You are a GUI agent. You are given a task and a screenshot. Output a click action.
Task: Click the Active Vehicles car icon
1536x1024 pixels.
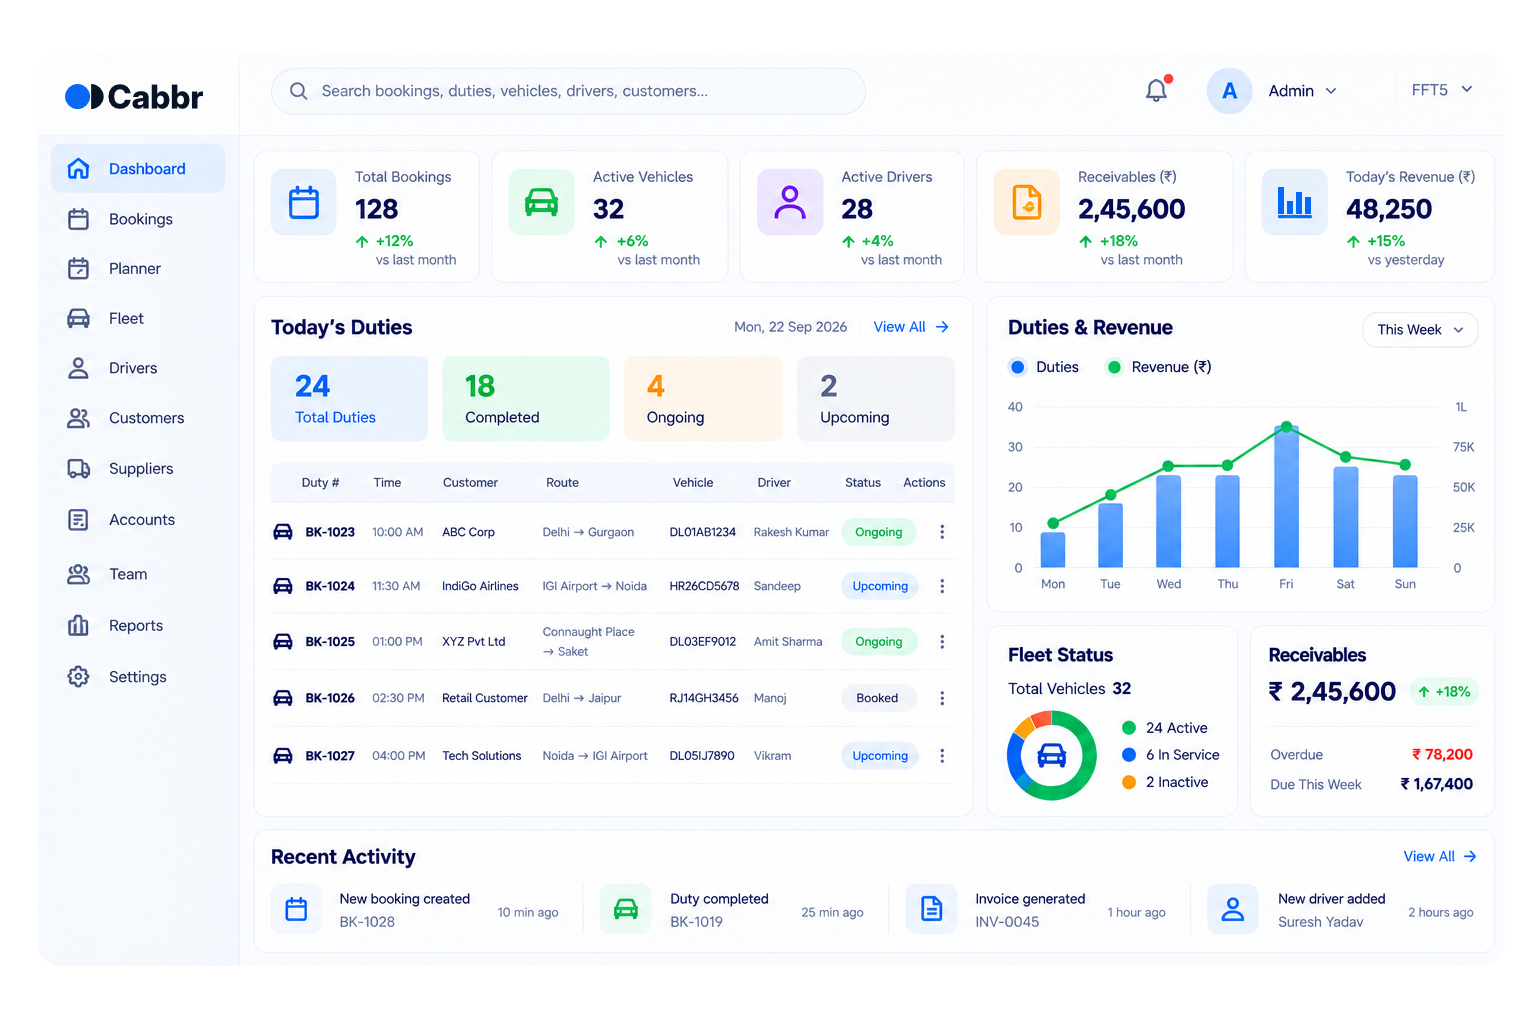541,202
